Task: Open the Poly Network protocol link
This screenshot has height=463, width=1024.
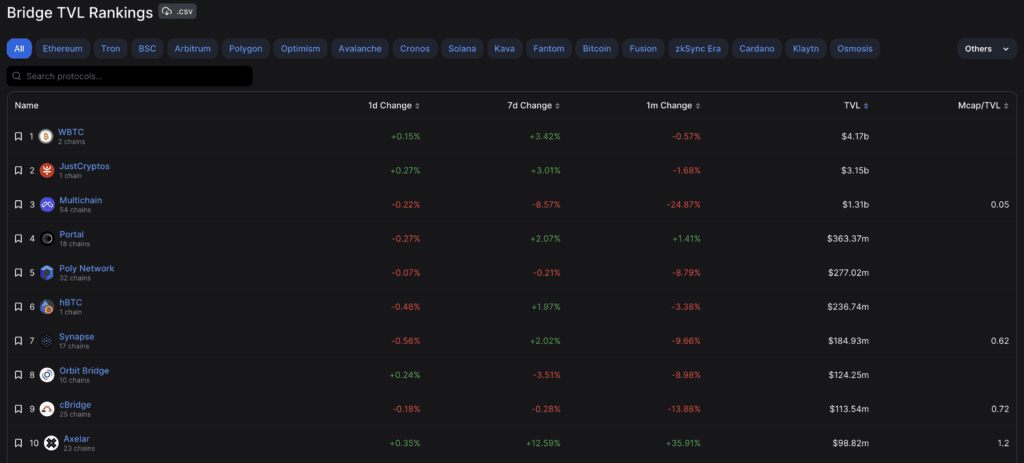Action: (86, 268)
